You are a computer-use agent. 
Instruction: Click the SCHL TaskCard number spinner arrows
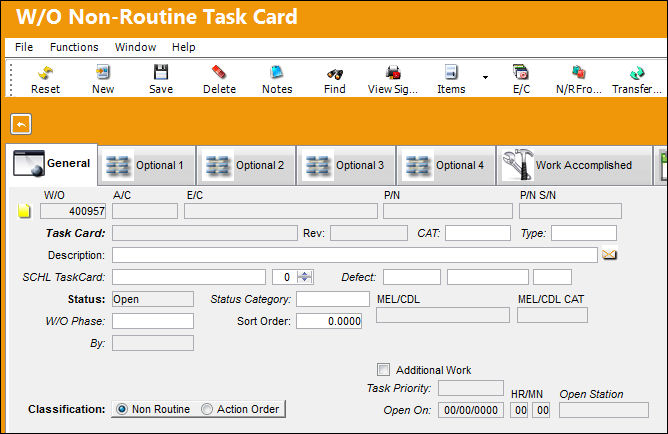tap(304, 277)
